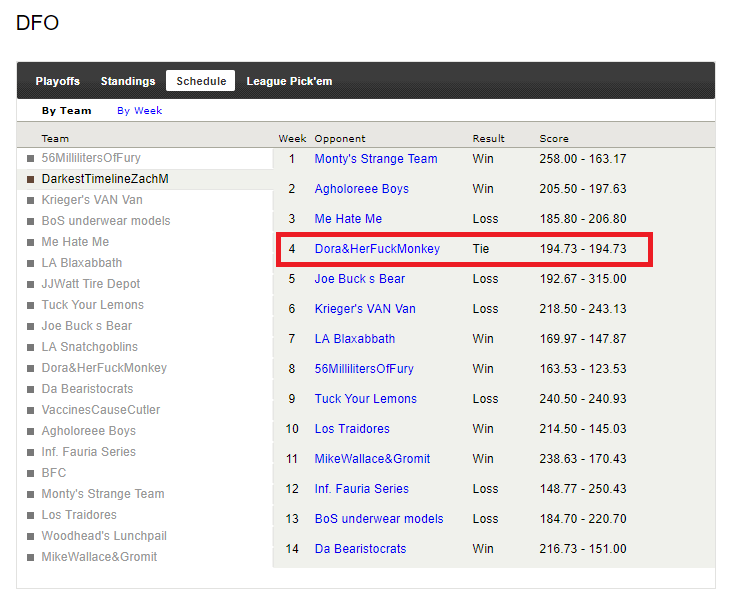Select LA Snatchgoblins in team list
The image size is (754, 601).
89,347
